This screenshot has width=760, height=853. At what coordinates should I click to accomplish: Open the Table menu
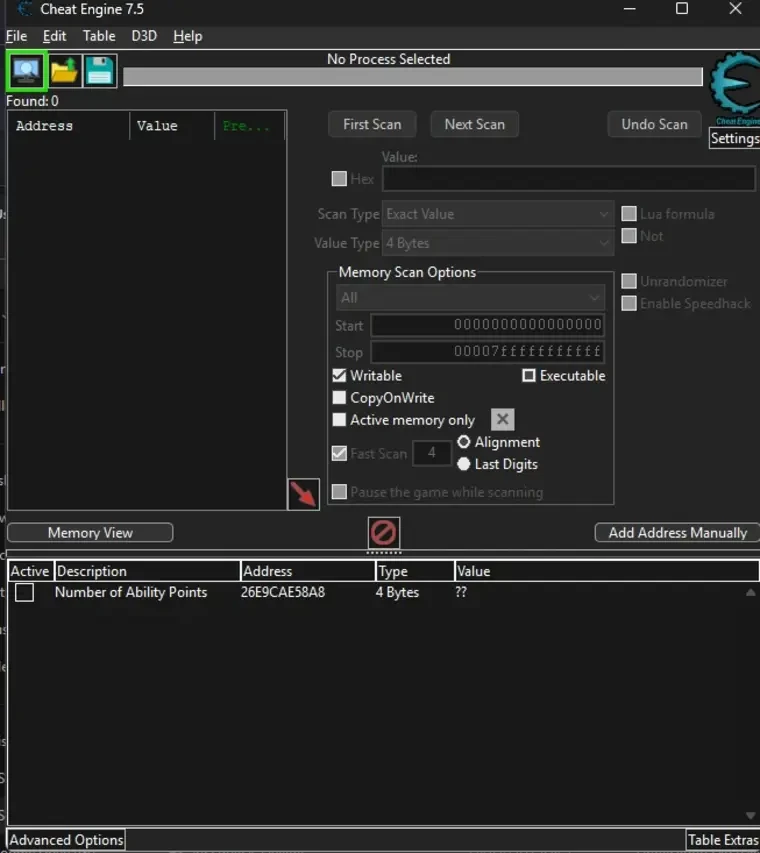click(x=99, y=36)
